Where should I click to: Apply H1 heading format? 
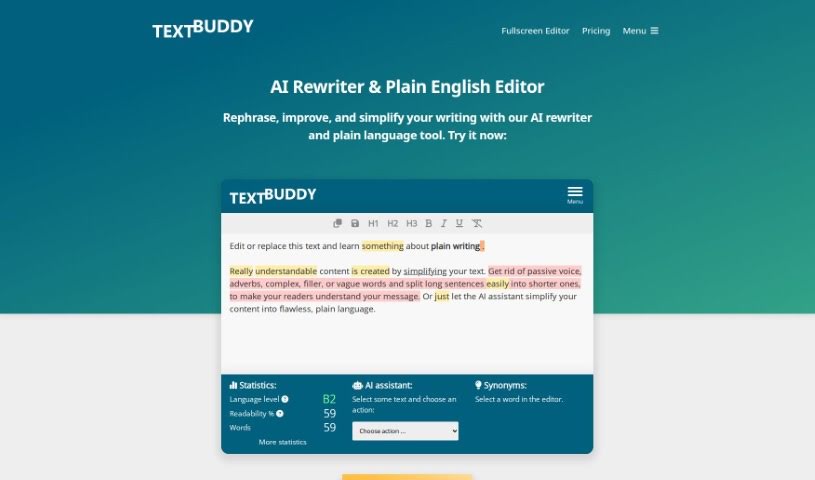pyautogui.click(x=373, y=223)
